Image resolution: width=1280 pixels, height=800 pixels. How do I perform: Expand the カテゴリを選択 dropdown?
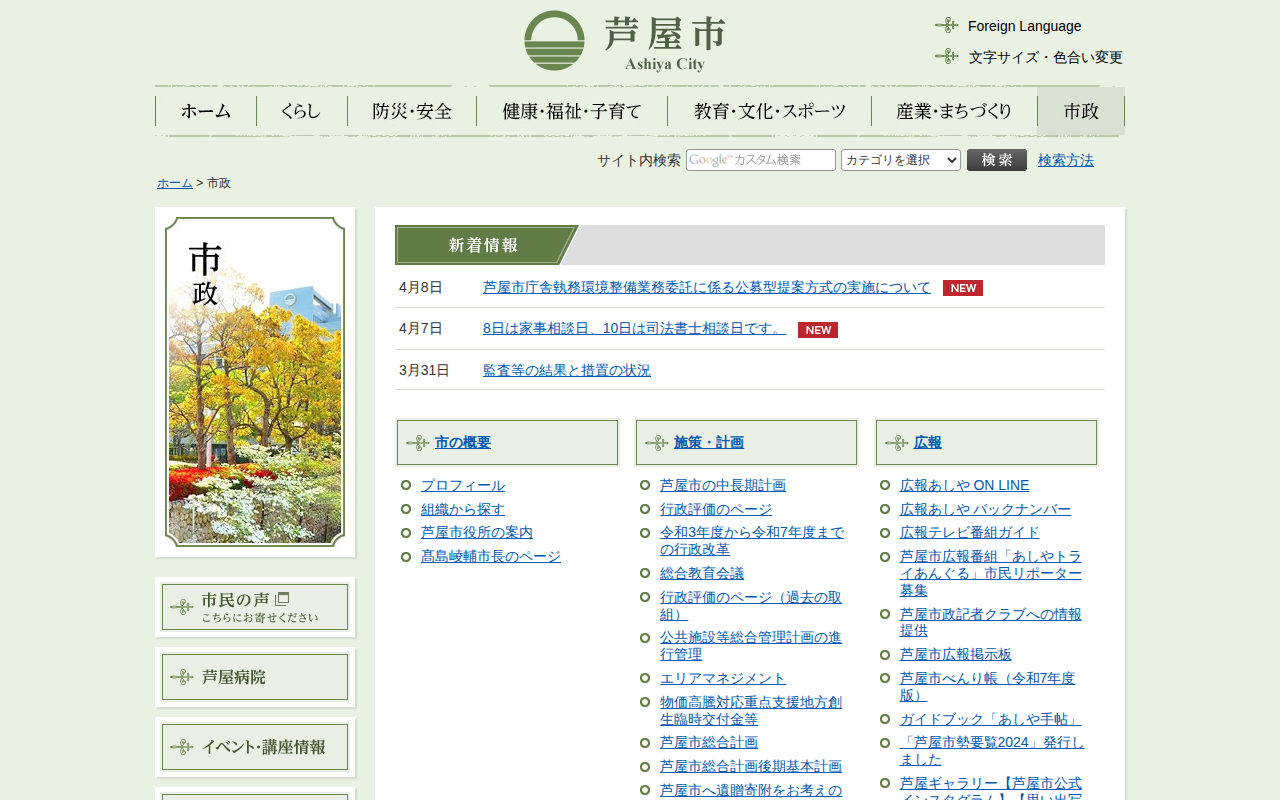coord(900,160)
